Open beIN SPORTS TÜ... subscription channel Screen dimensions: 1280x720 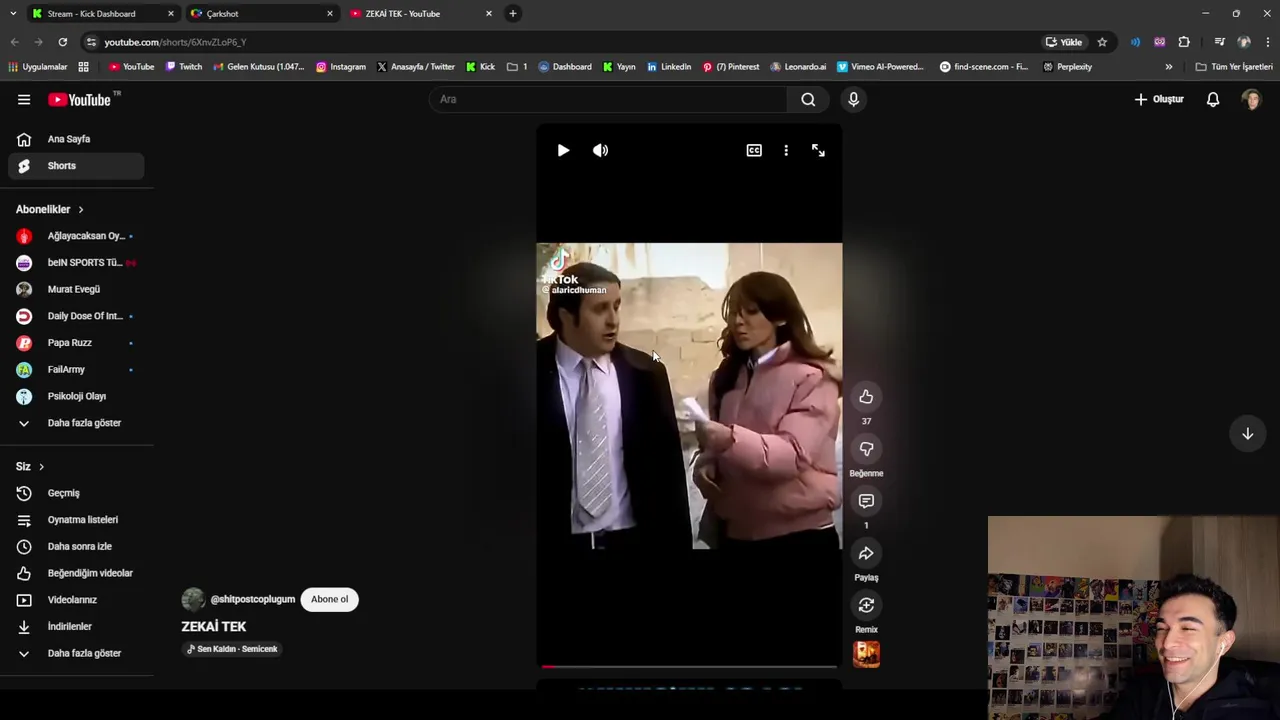click(76, 262)
